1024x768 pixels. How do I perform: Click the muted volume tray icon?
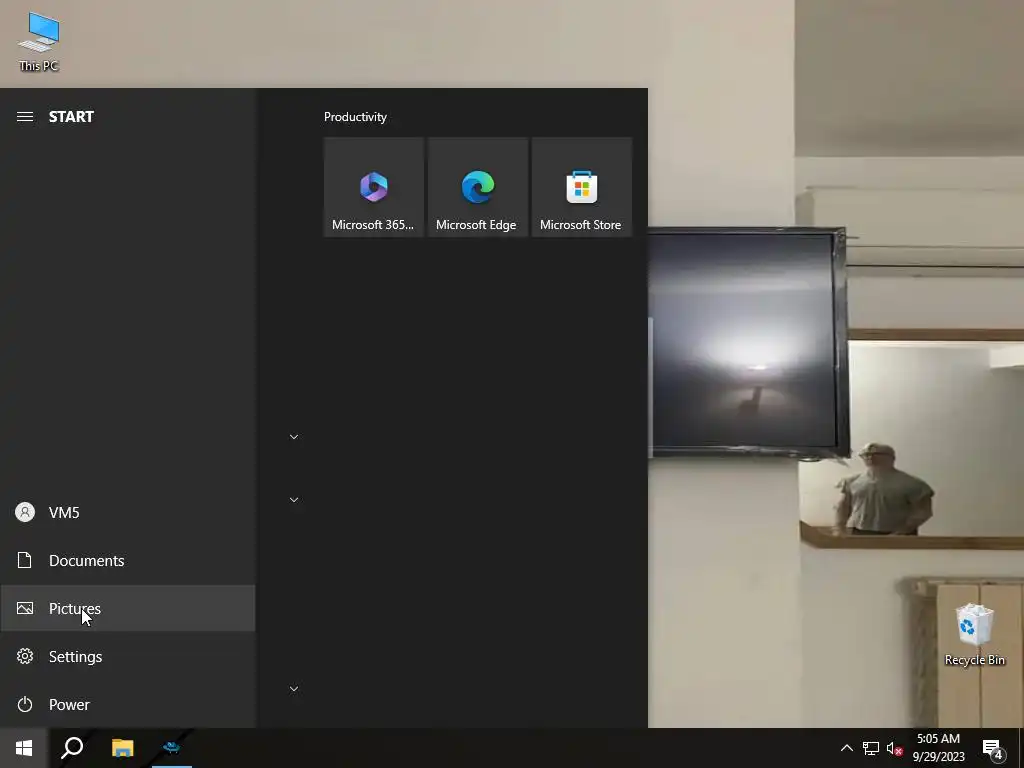pyautogui.click(x=894, y=748)
